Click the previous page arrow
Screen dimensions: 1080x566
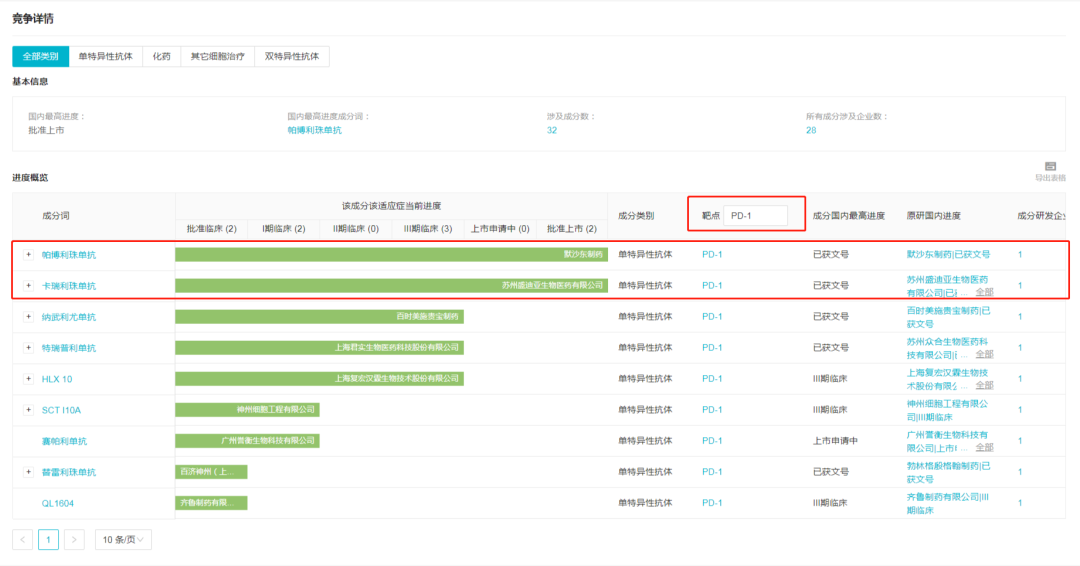tap(23, 540)
